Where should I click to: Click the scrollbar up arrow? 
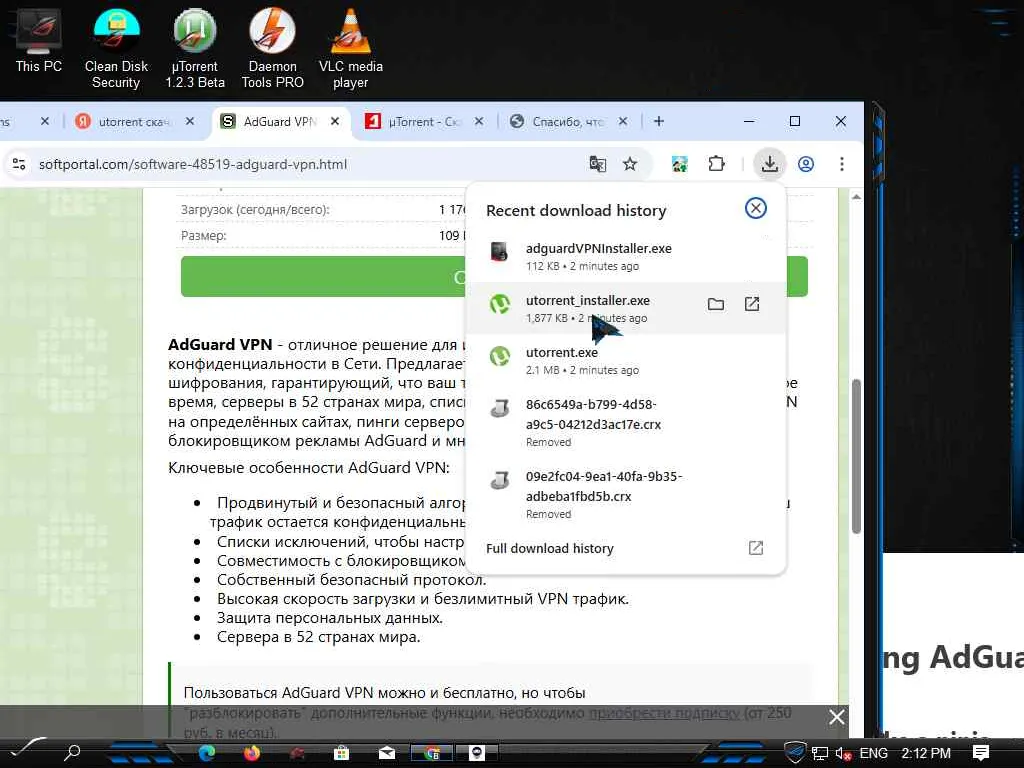(x=856, y=197)
